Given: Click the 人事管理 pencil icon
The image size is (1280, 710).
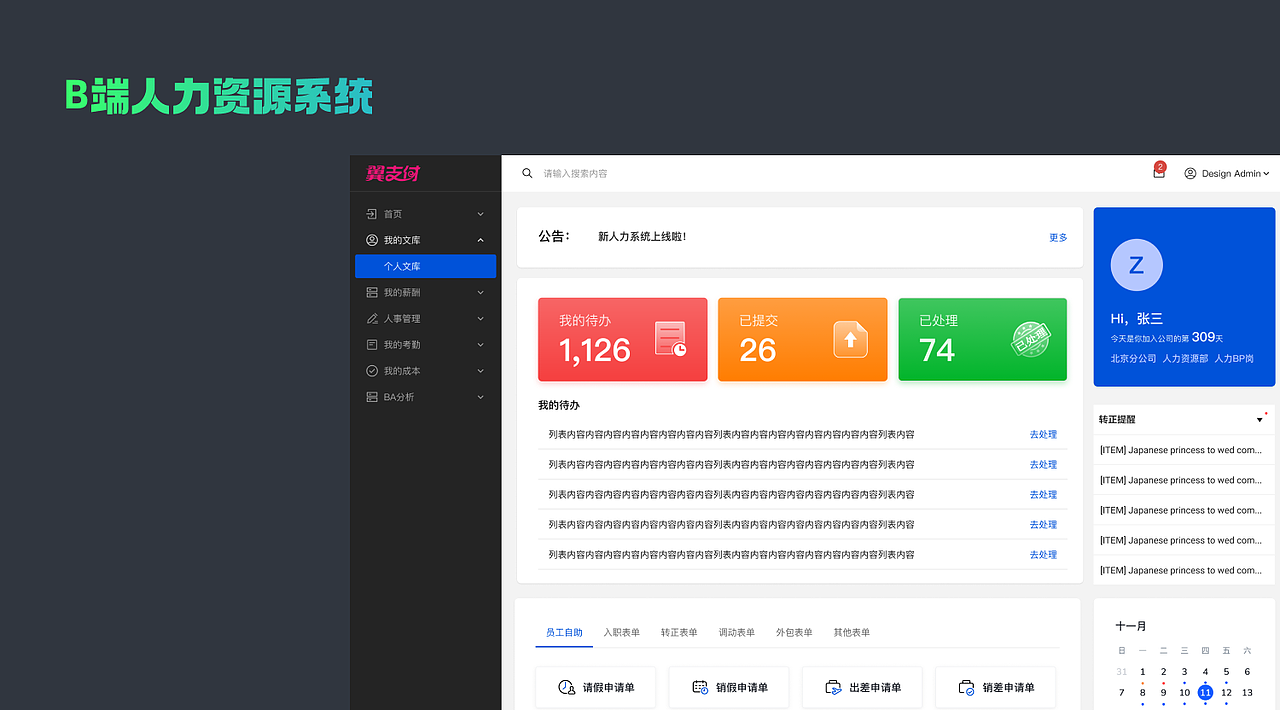Looking at the screenshot, I should tap(372, 318).
